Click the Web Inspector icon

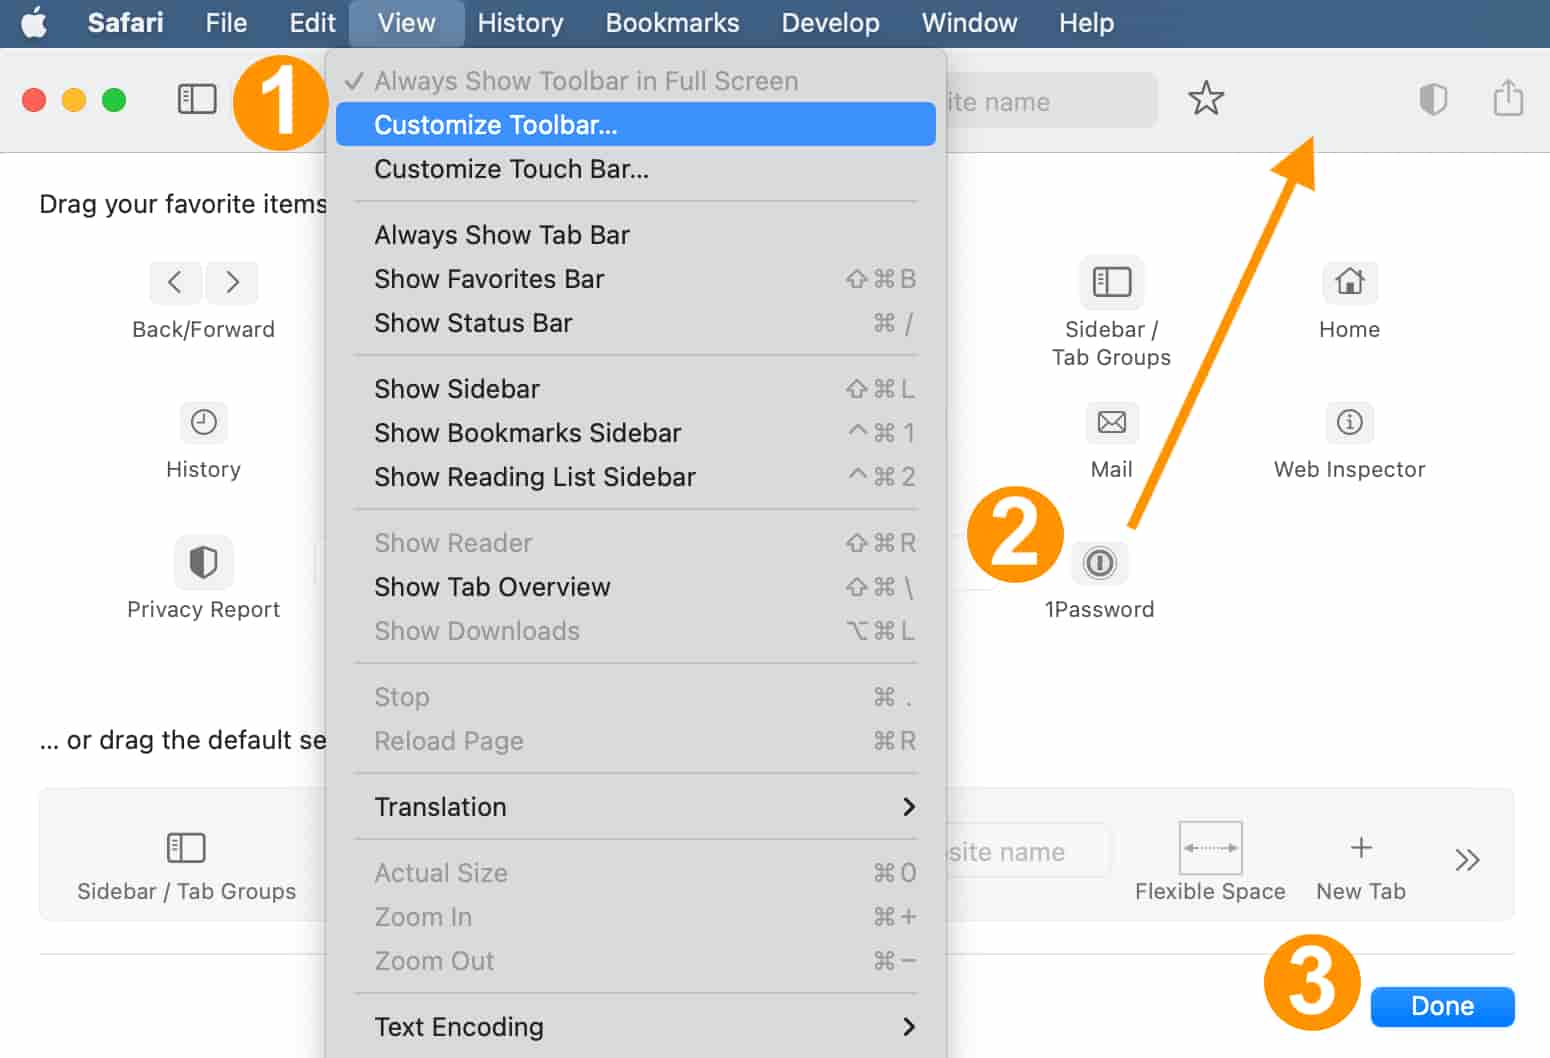(x=1349, y=423)
